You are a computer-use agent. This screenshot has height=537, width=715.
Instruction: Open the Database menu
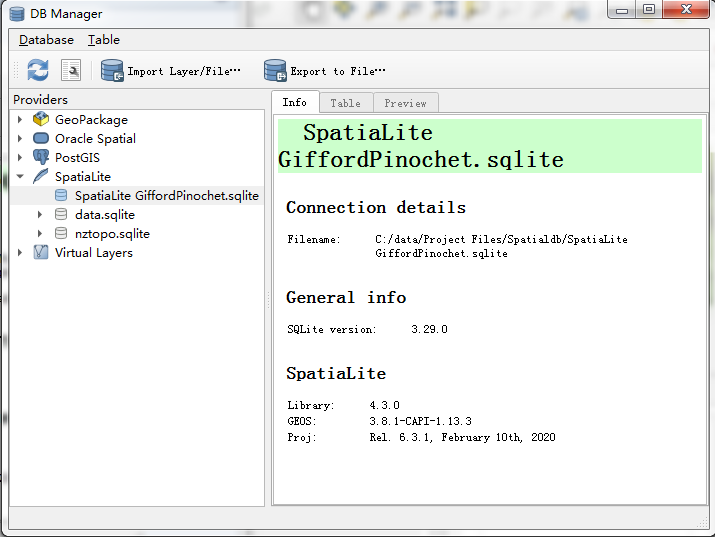coord(46,40)
